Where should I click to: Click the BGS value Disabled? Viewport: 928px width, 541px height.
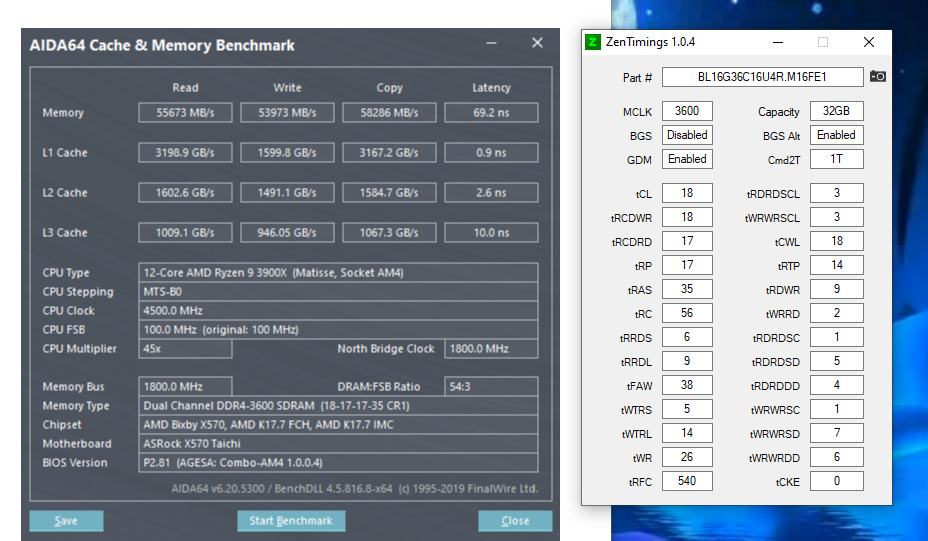pos(687,135)
